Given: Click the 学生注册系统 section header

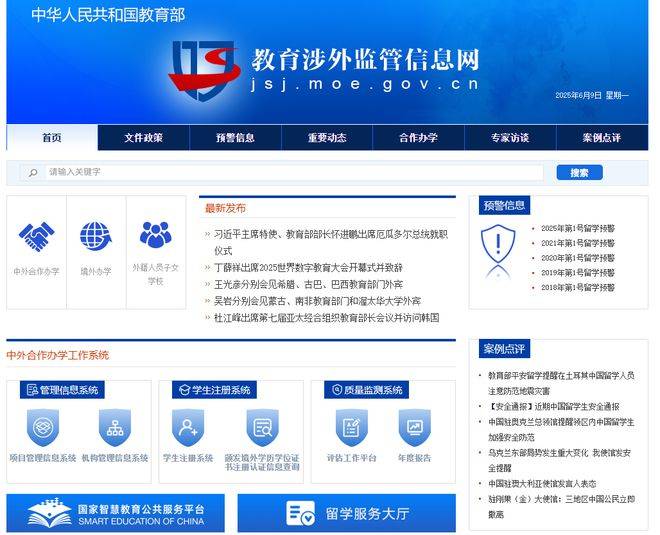Looking at the screenshot, I should pos(214,390).
